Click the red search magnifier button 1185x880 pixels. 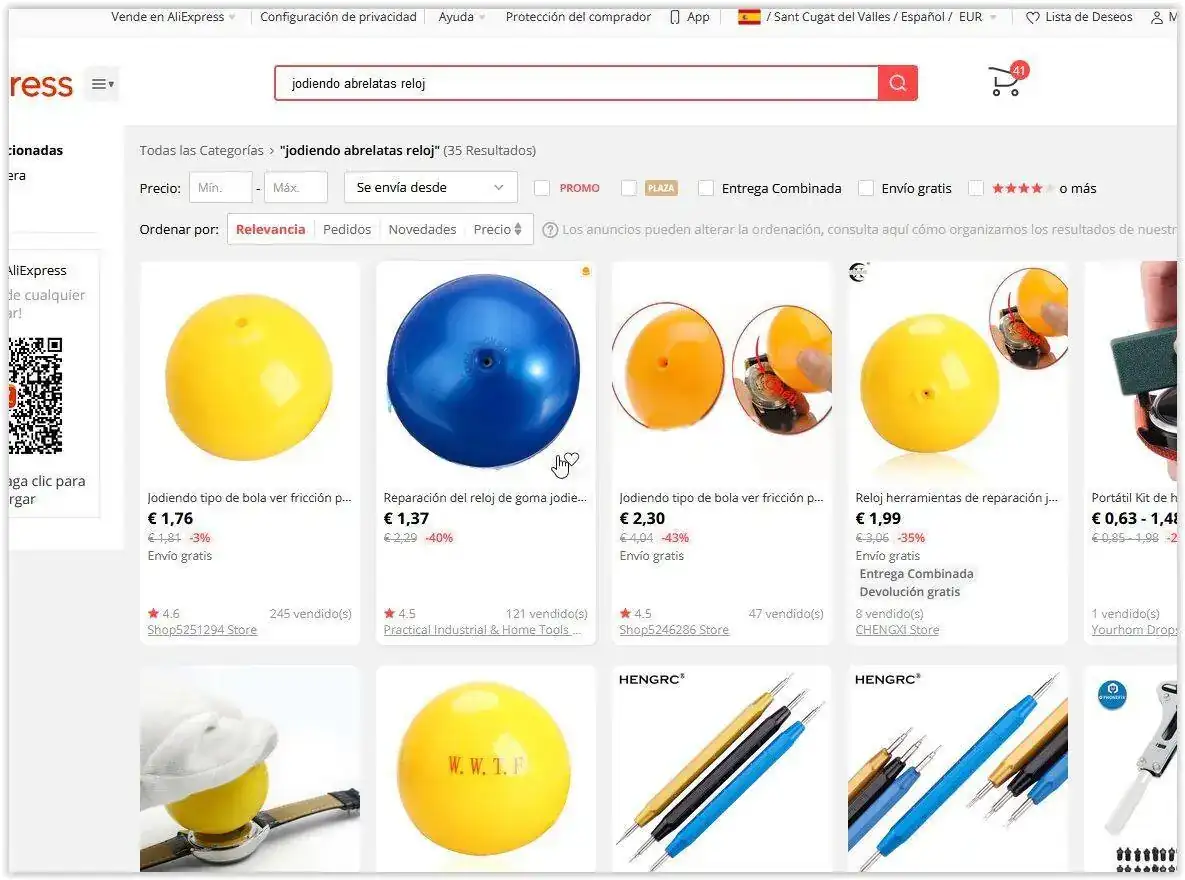[897, 83]
